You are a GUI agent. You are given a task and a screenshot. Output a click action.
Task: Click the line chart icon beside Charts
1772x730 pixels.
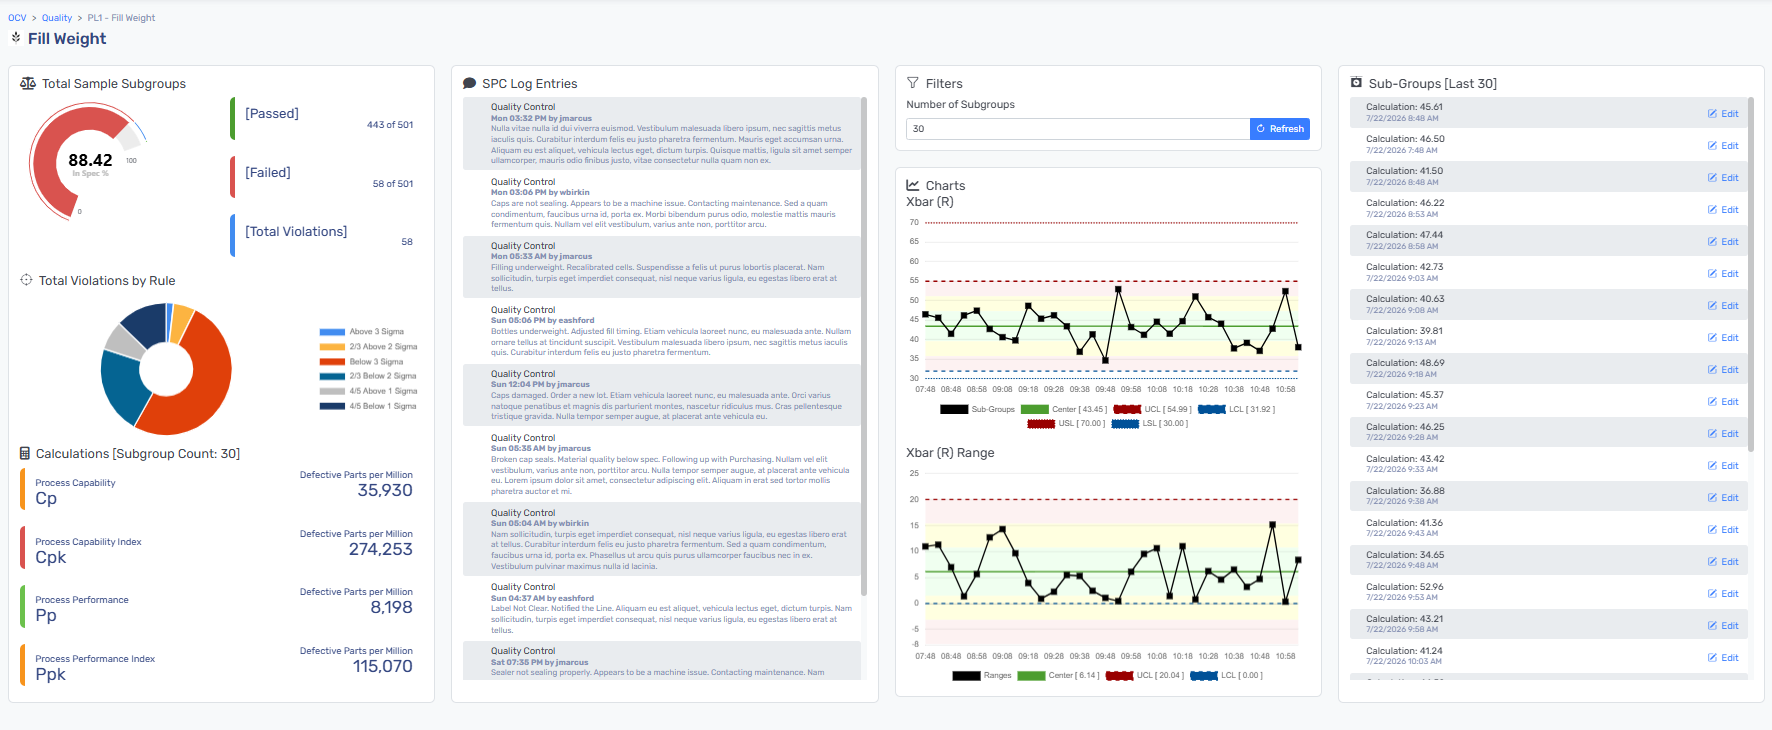(913, 185)
